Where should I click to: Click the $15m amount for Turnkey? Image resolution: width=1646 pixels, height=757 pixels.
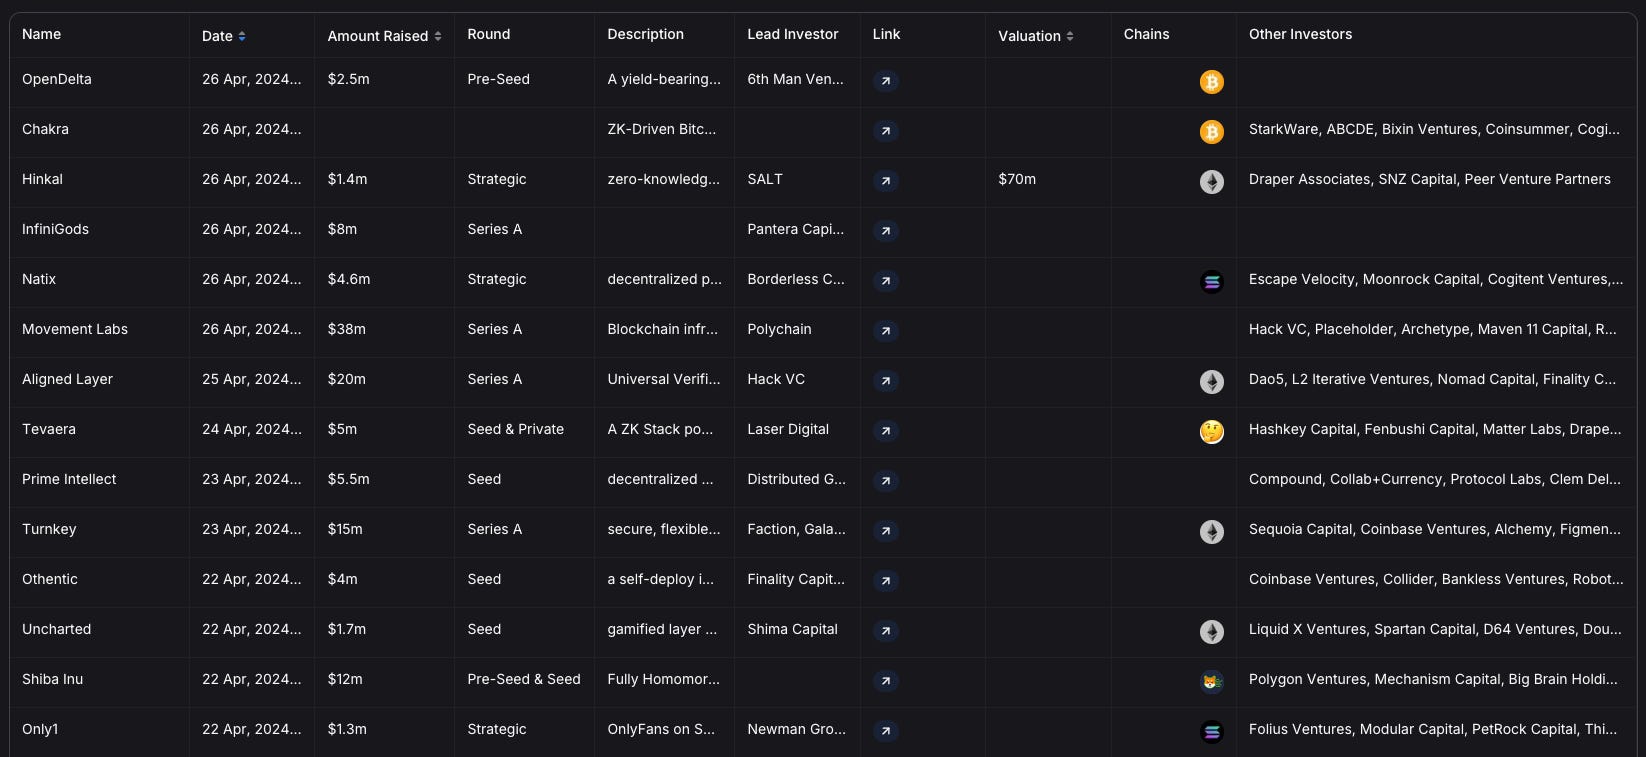point(345,529)
